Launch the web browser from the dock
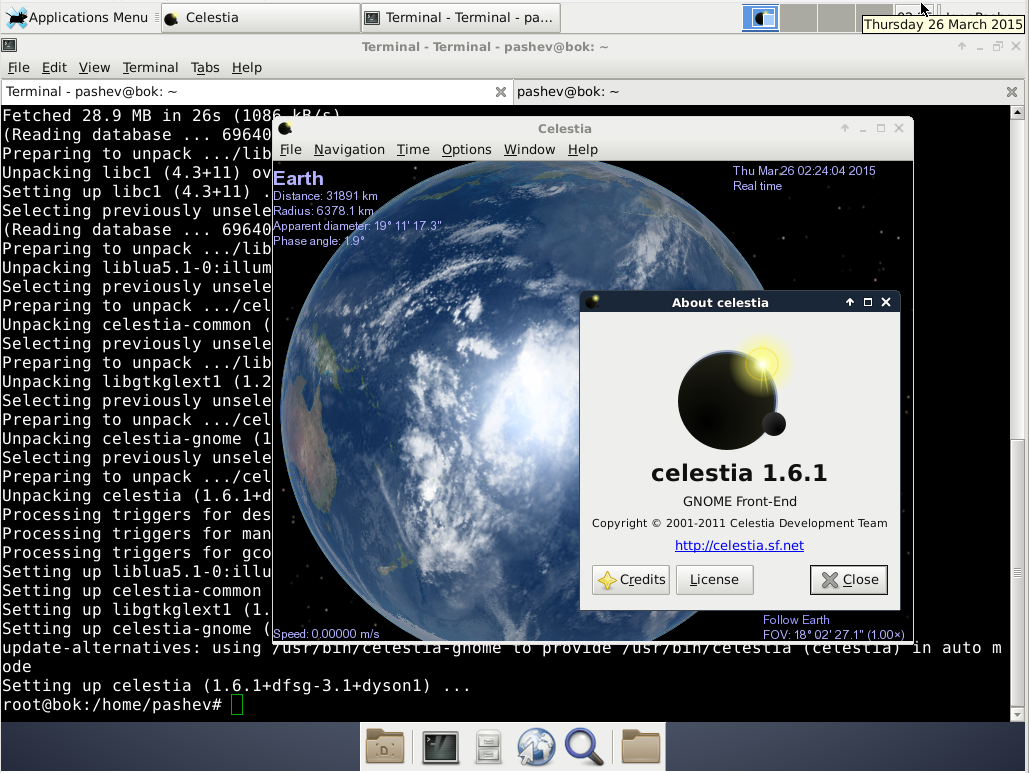Image resolution: width=1029 pixels, height=773 pixels. pos(536,747)
